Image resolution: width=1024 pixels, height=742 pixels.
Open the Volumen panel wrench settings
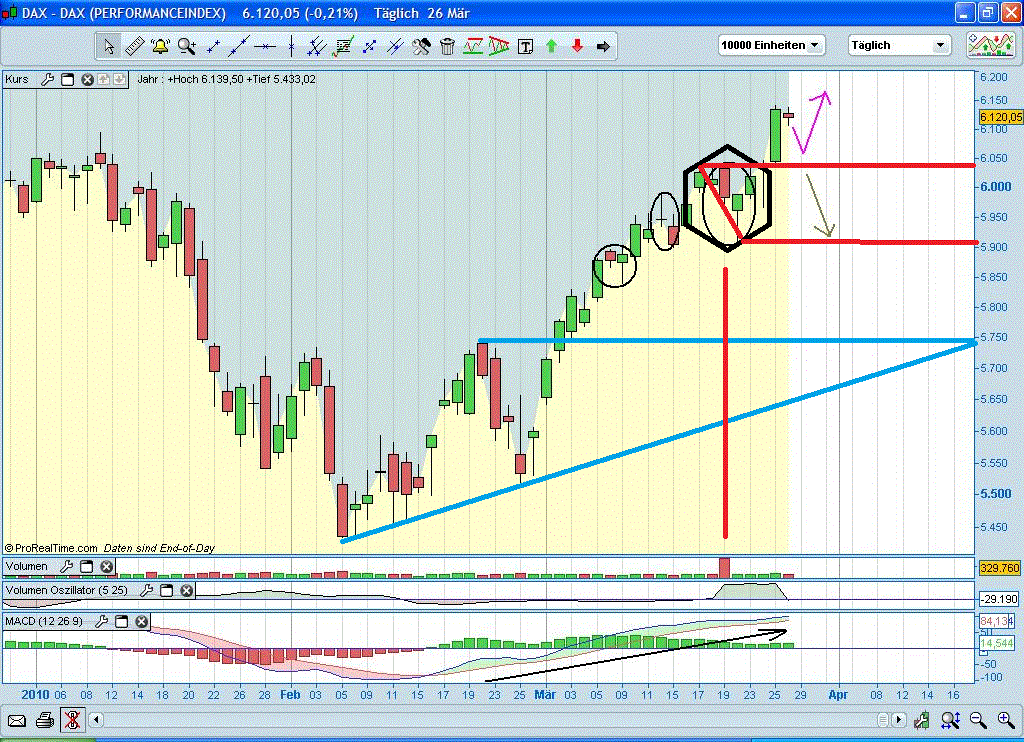pyautogui.click(x=66, y=566)
